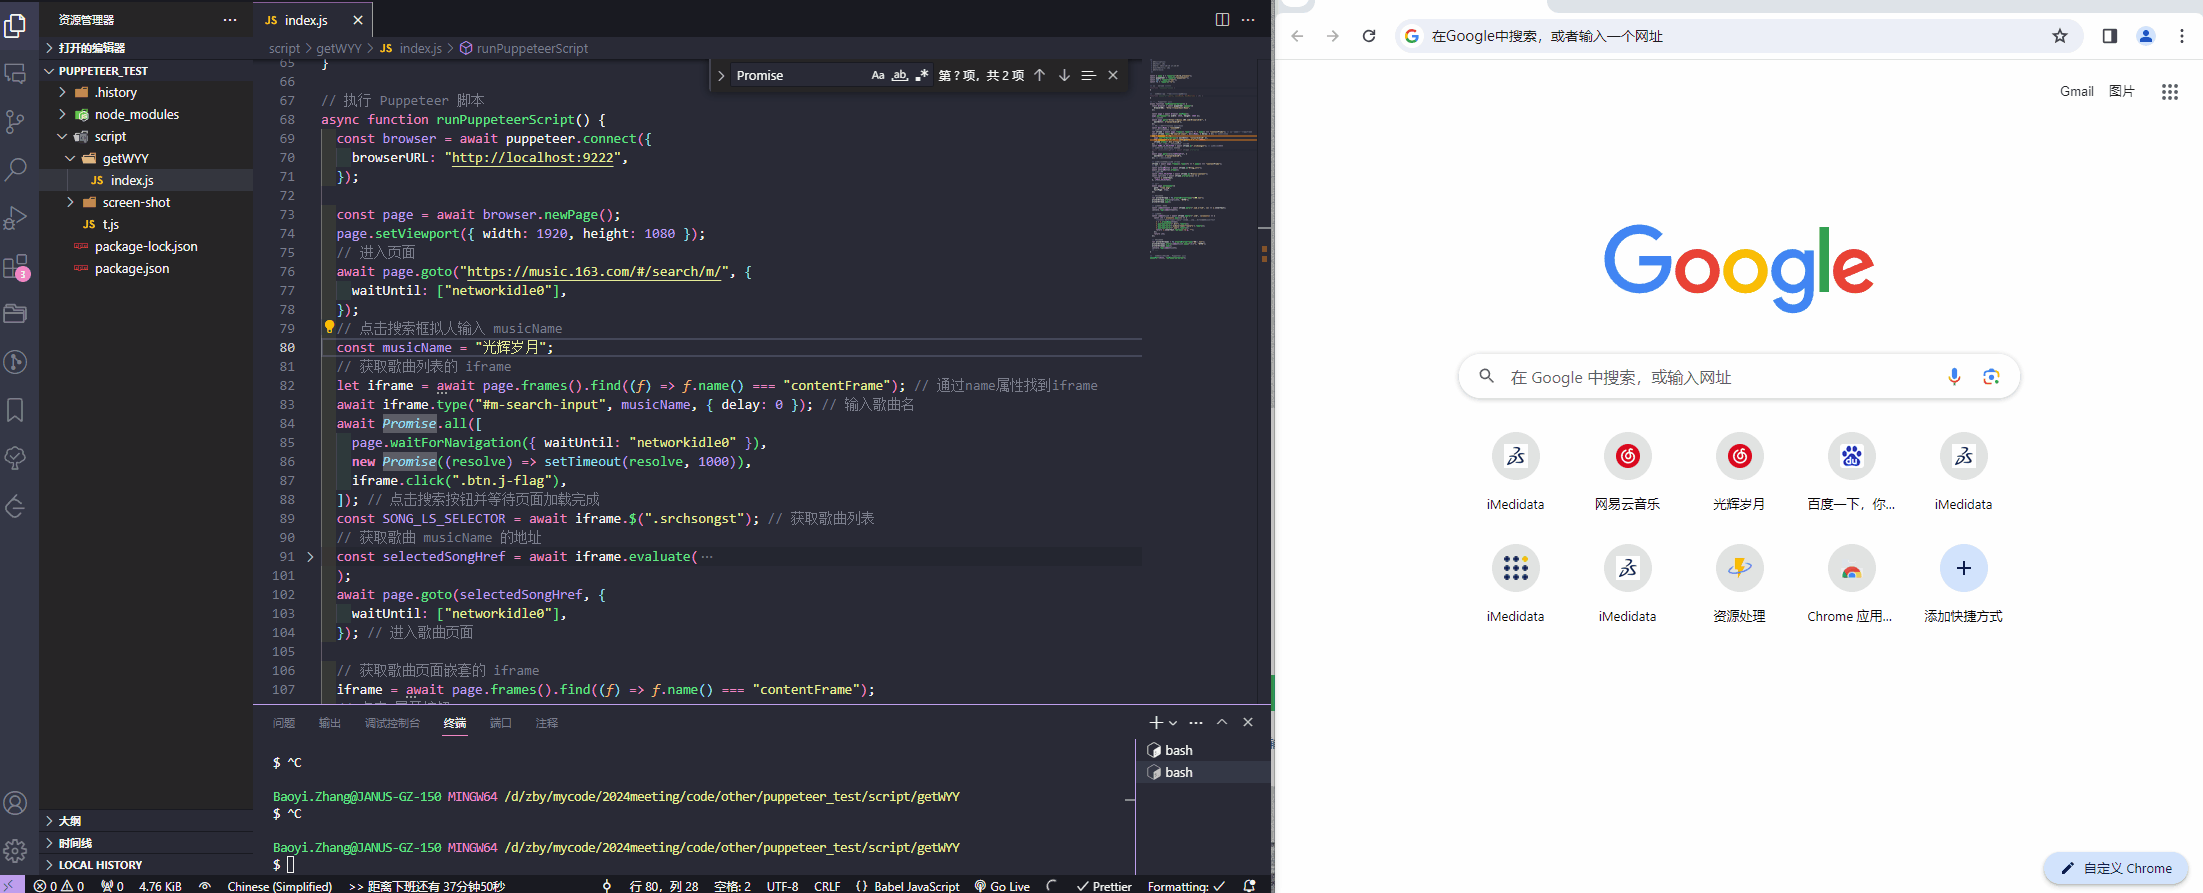
Task: Click the Google search box
Action: click(1739, 377)
